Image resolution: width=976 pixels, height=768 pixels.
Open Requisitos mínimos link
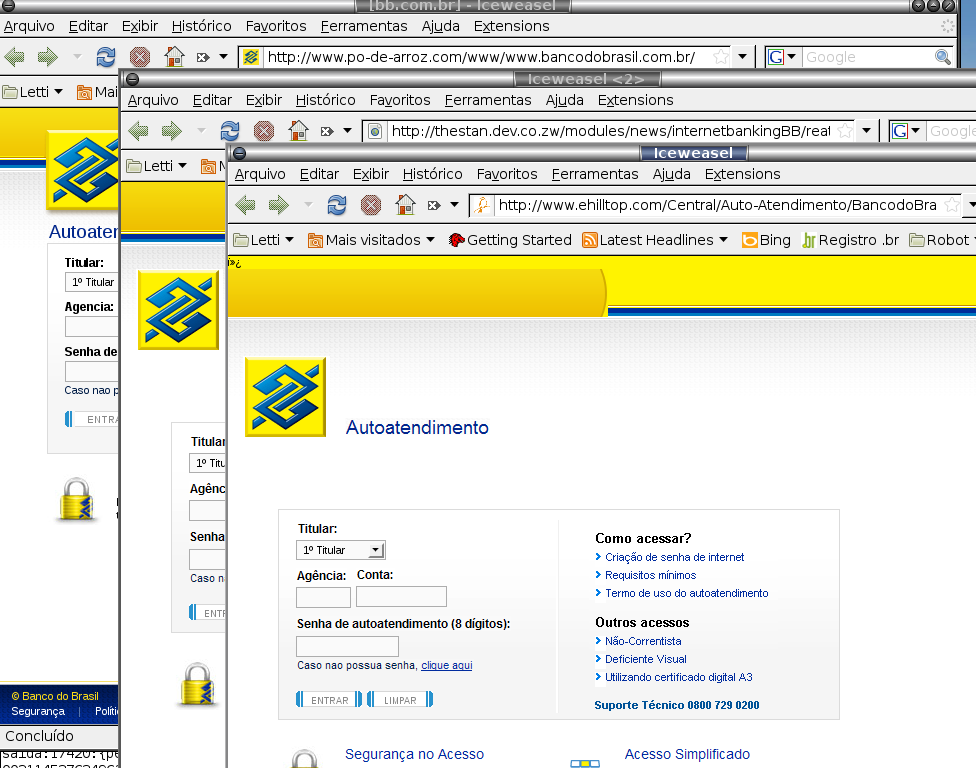pyautogui.click(x=650, y=575)
